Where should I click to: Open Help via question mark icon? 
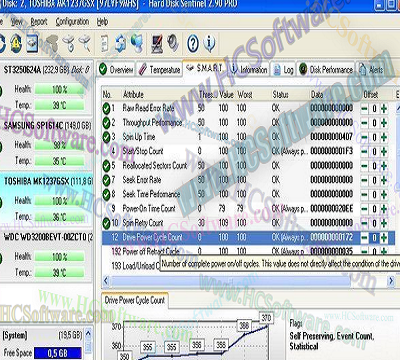(x=193, y=43)
